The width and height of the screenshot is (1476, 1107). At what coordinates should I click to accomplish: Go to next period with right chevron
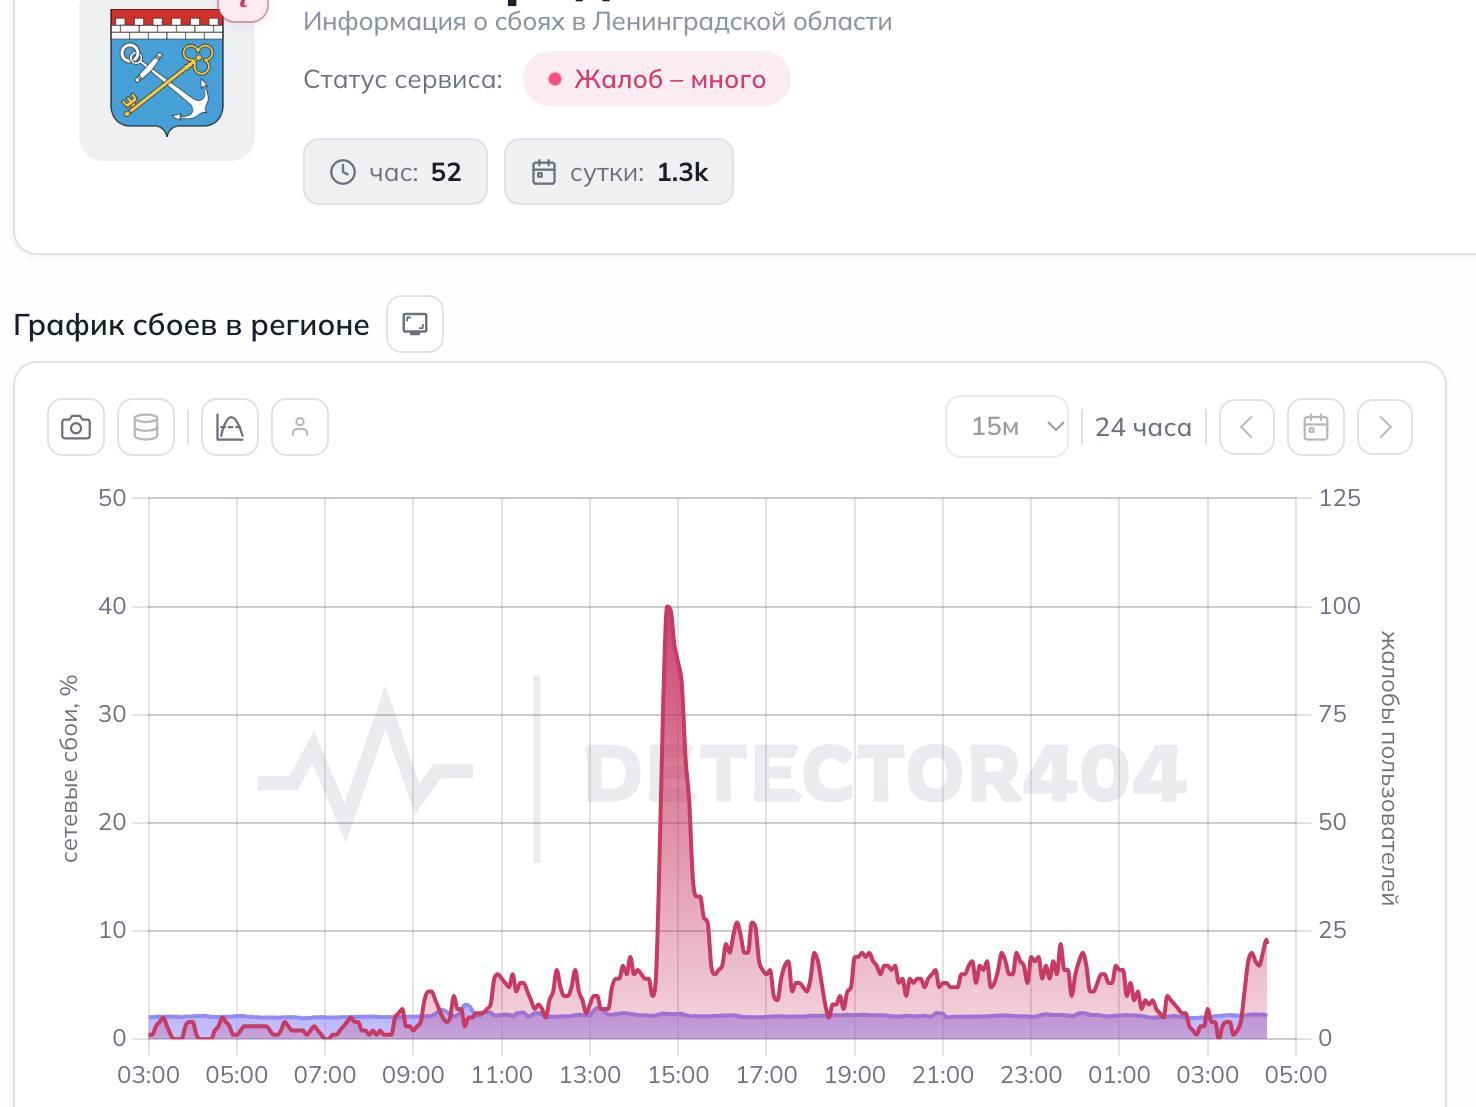1385,427
